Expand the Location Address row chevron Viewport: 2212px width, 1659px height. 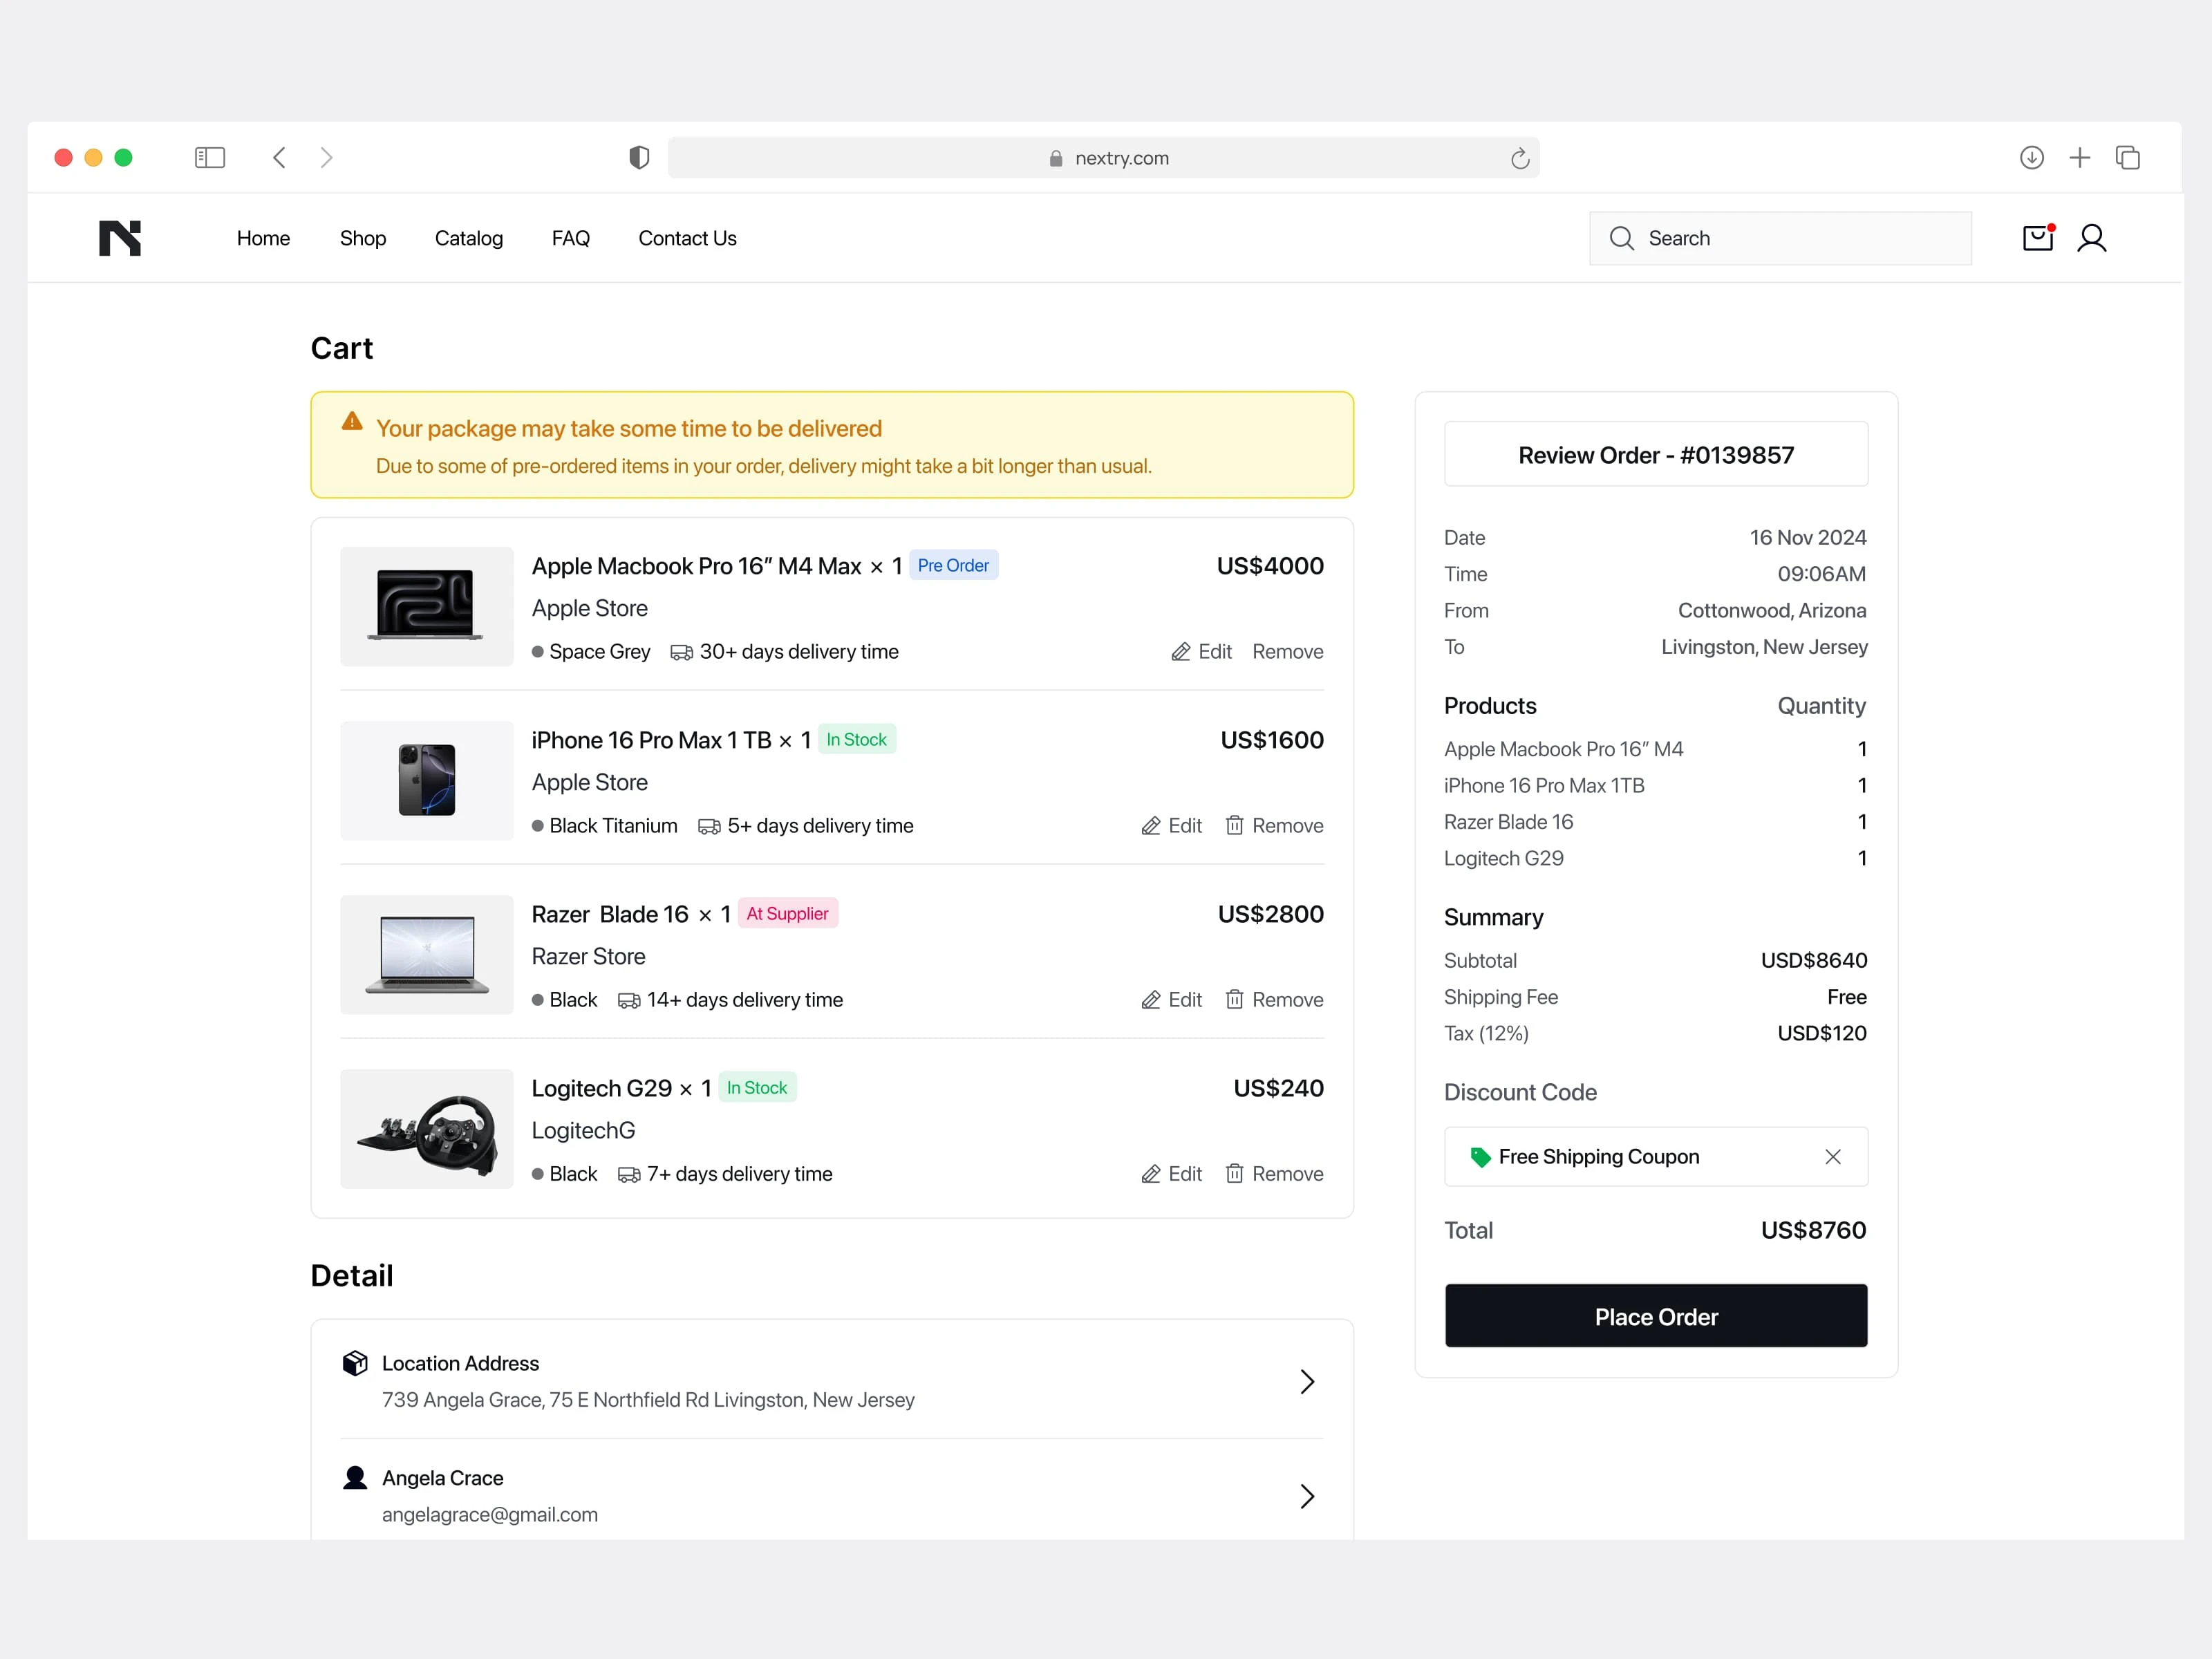[1306, 1382]
